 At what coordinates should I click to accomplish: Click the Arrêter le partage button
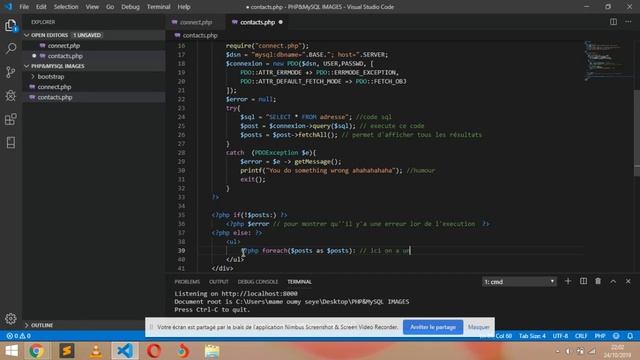click(x=433, y=327)
